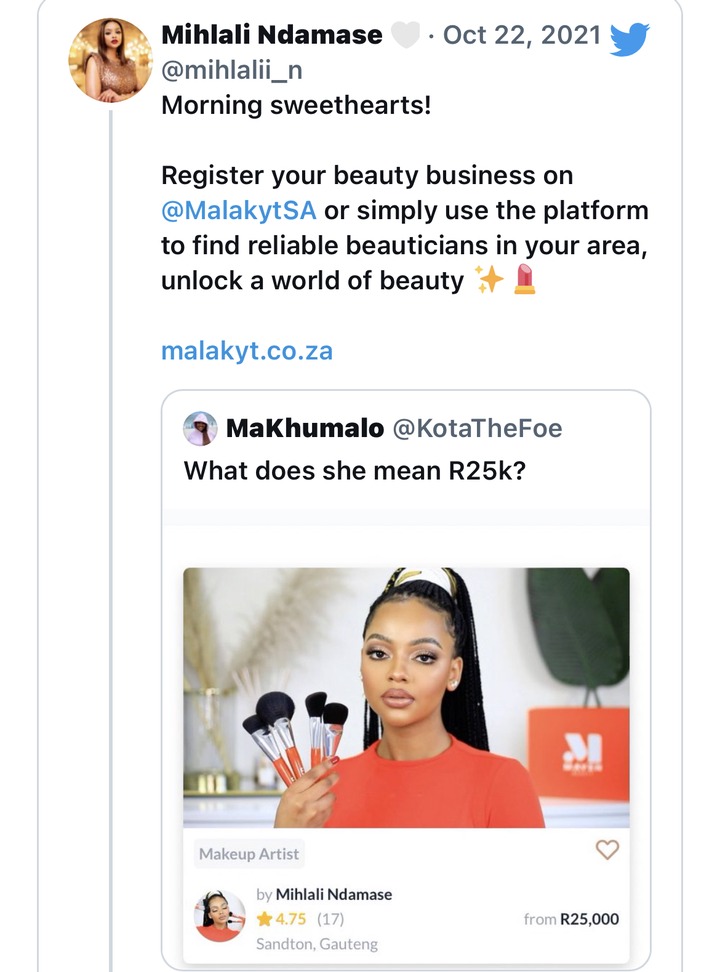Click the MaKhumalo display name

pos(305,428)
